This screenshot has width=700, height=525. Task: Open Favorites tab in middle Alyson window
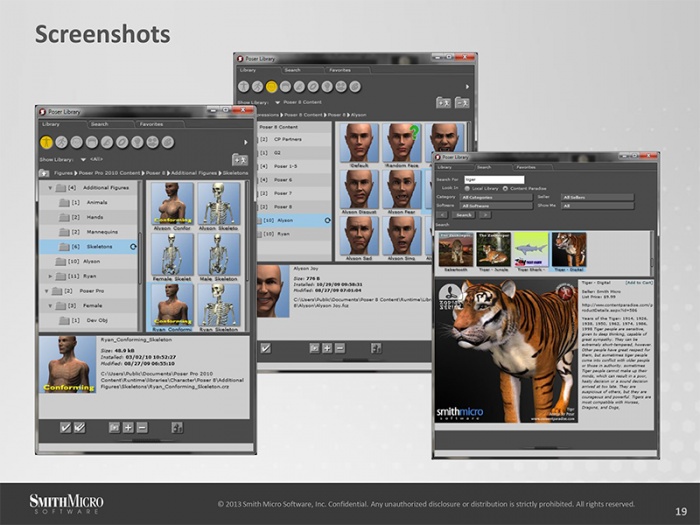(346, 70)
